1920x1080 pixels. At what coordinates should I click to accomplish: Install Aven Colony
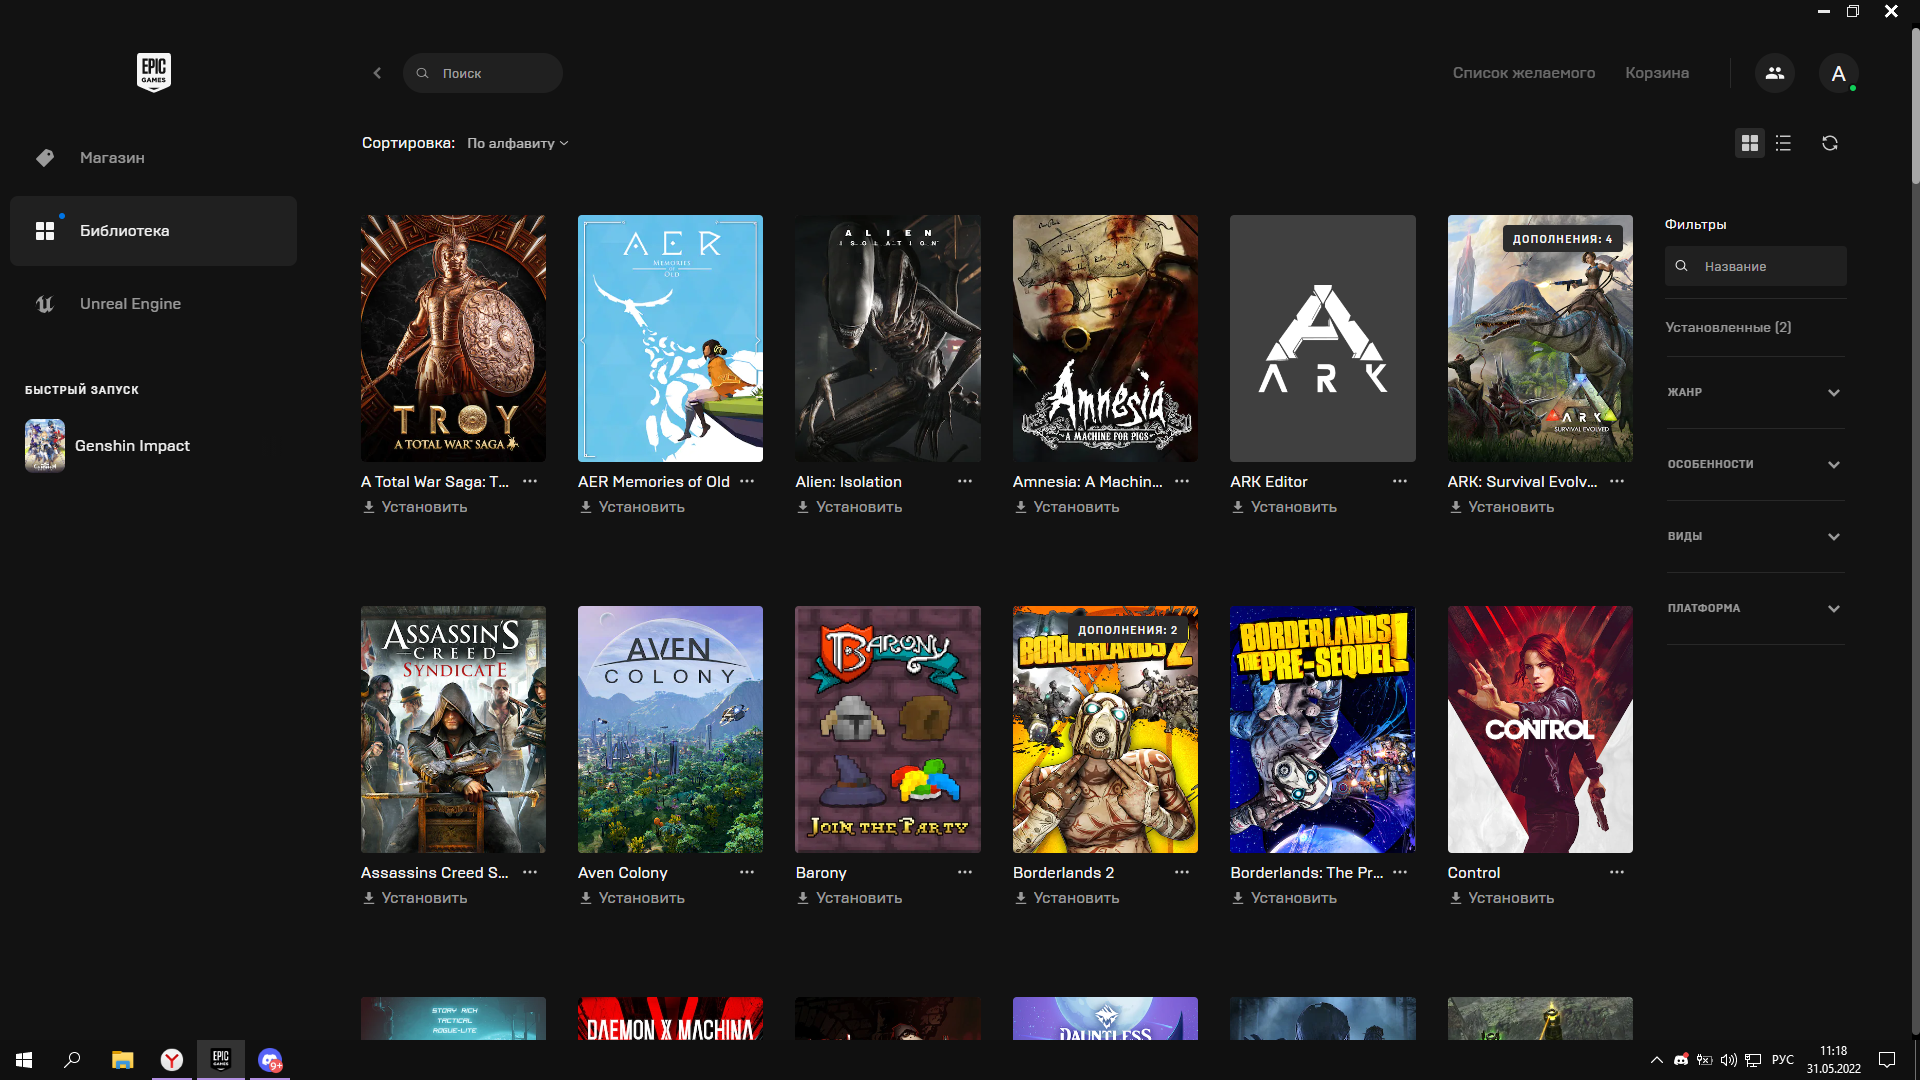[632, 898]
